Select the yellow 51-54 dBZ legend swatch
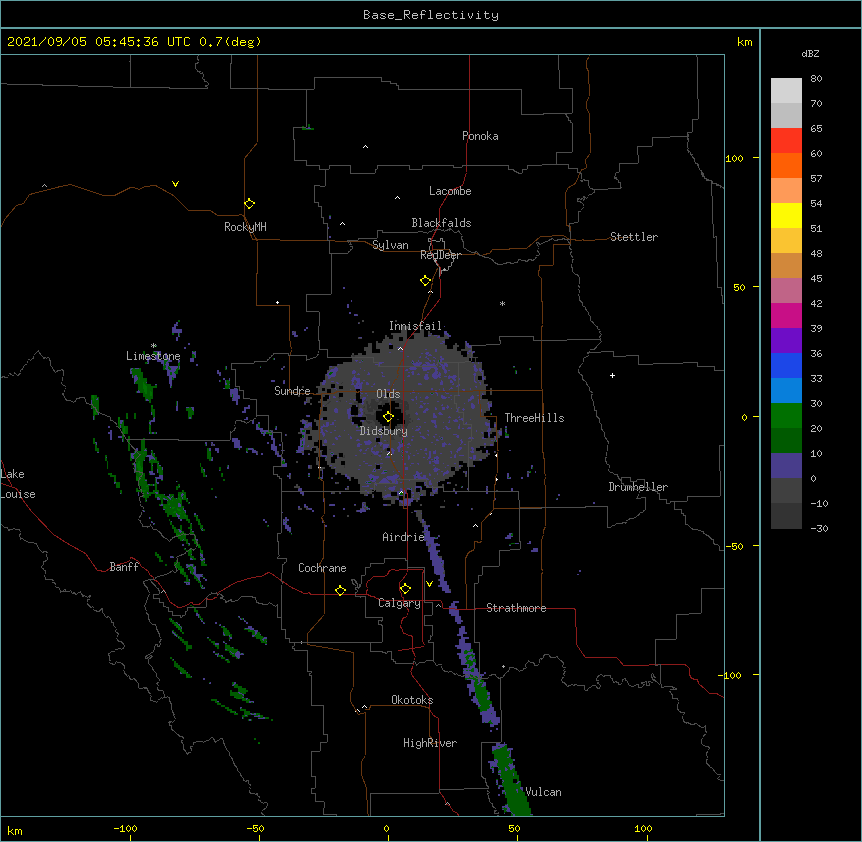Image resolution: width=862 pixels, height=842 pixels. tap(786, 215)
